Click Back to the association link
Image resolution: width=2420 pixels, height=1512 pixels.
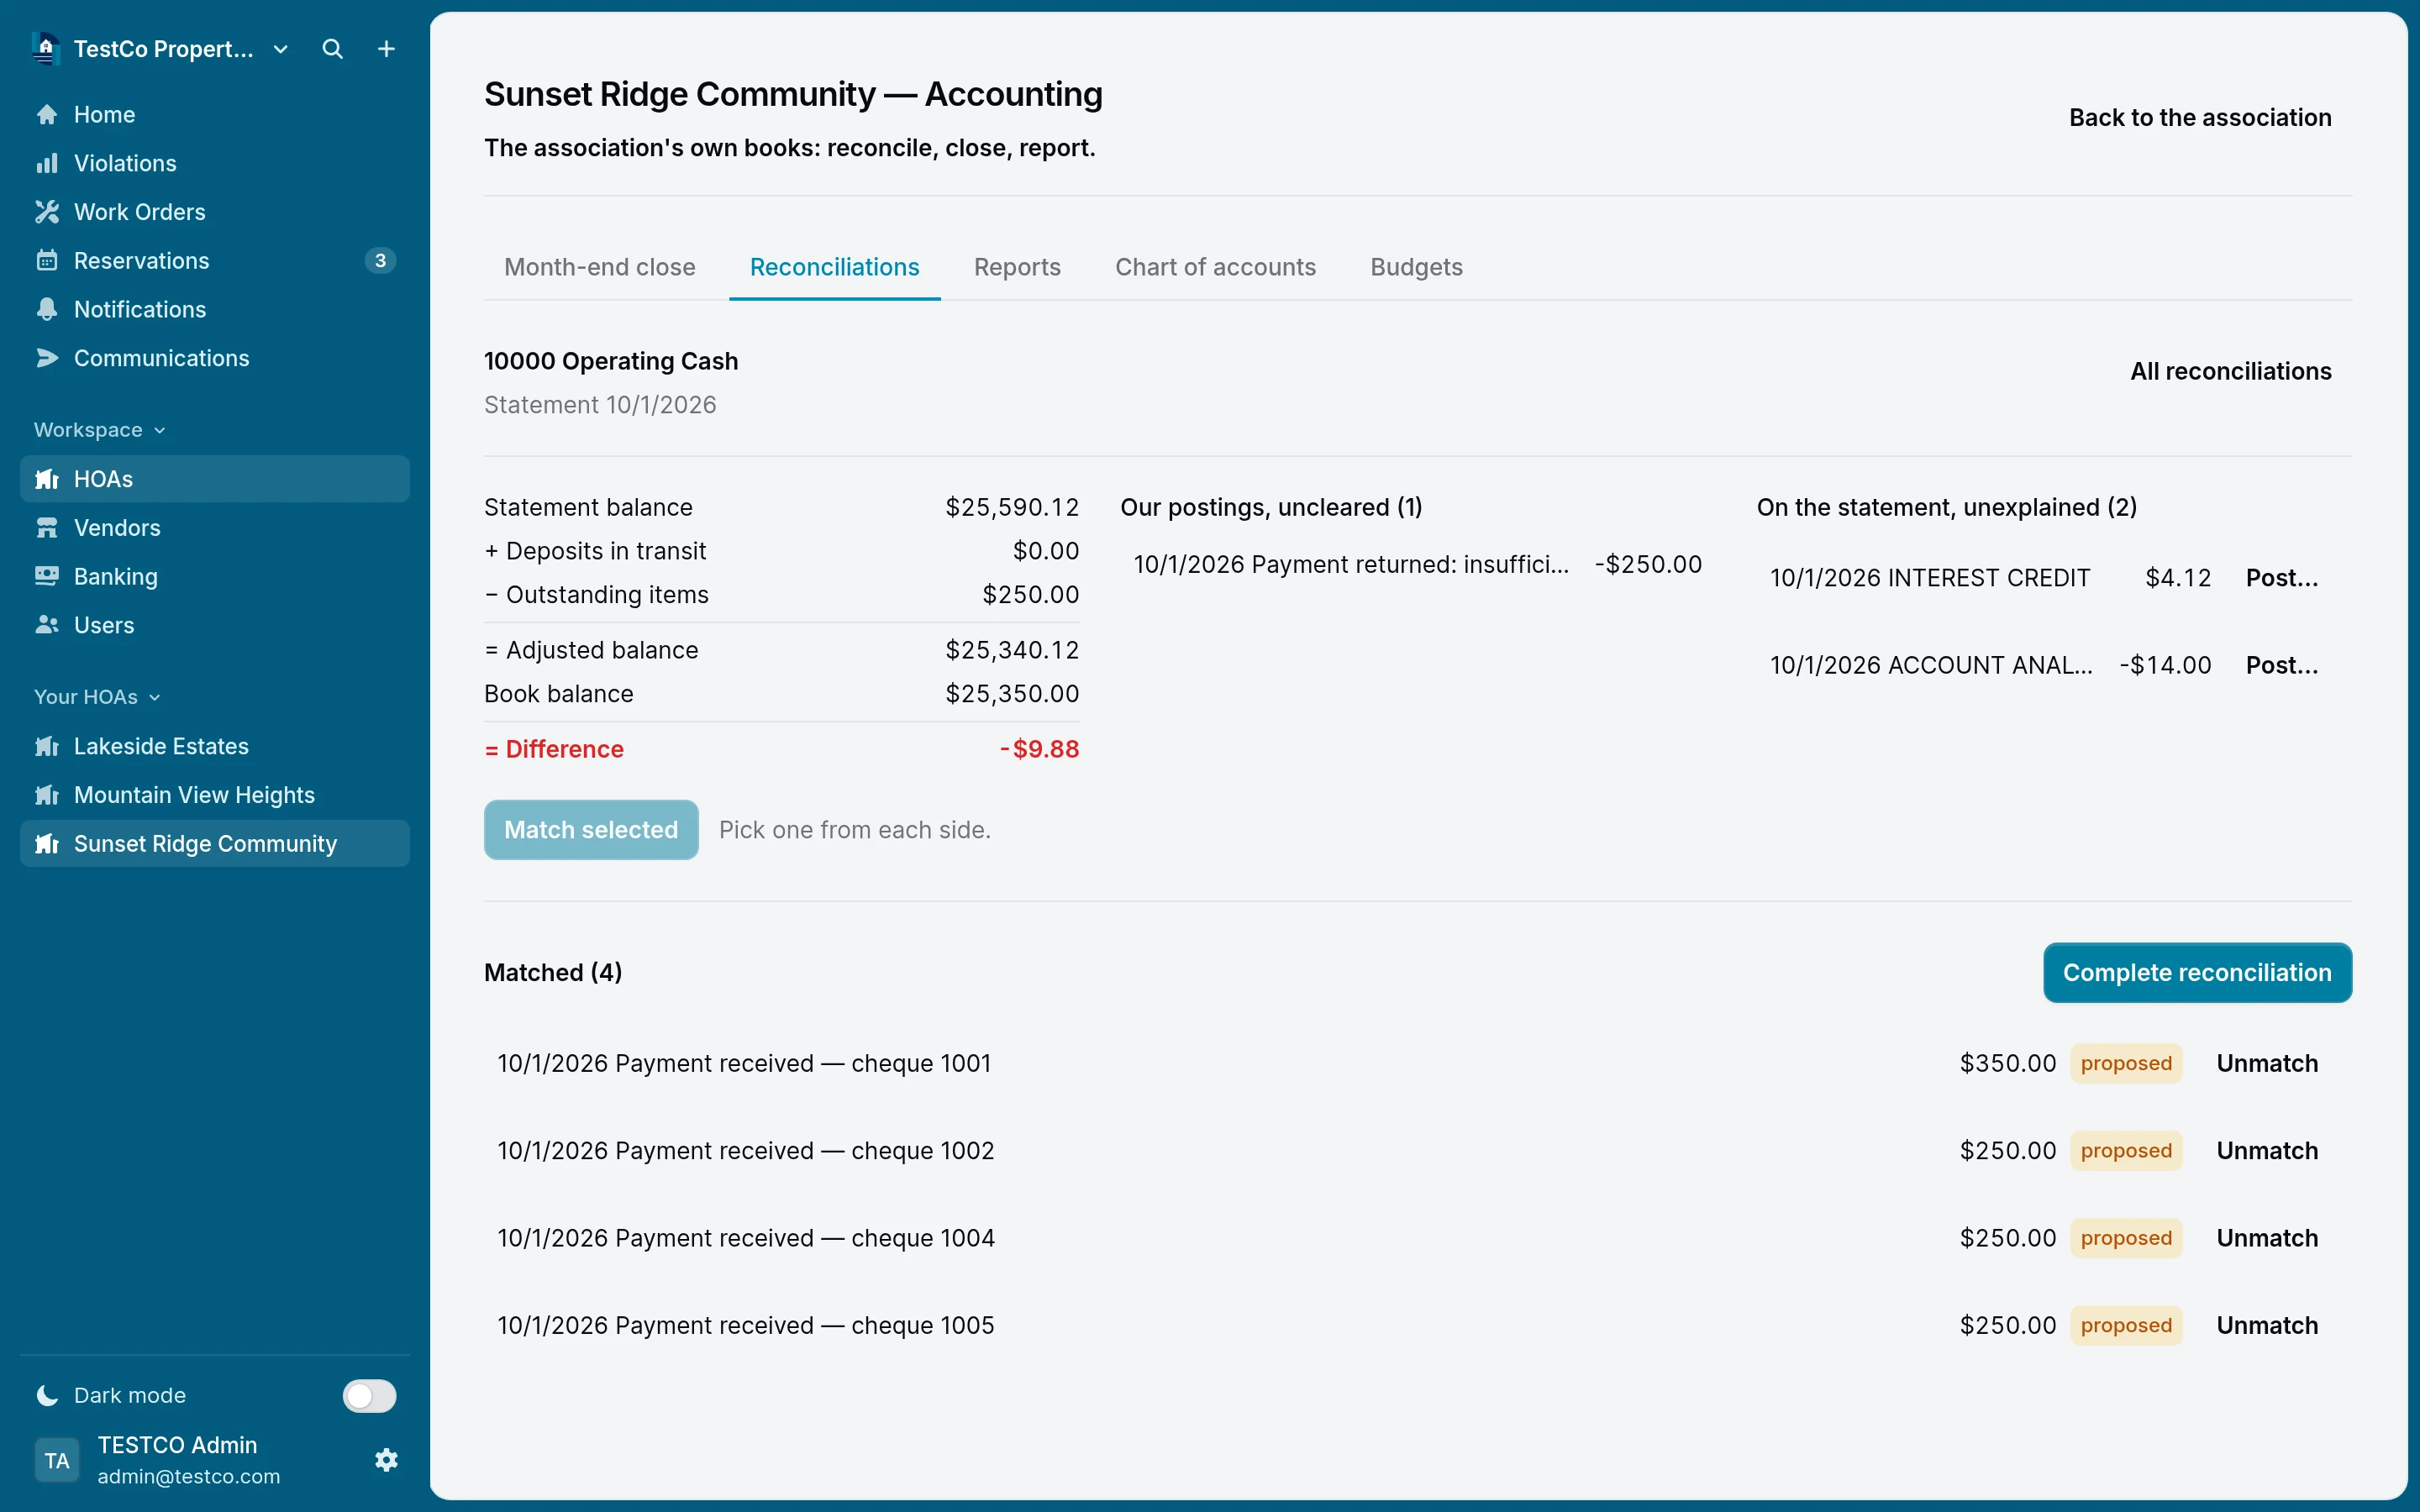coord(2200,117)
